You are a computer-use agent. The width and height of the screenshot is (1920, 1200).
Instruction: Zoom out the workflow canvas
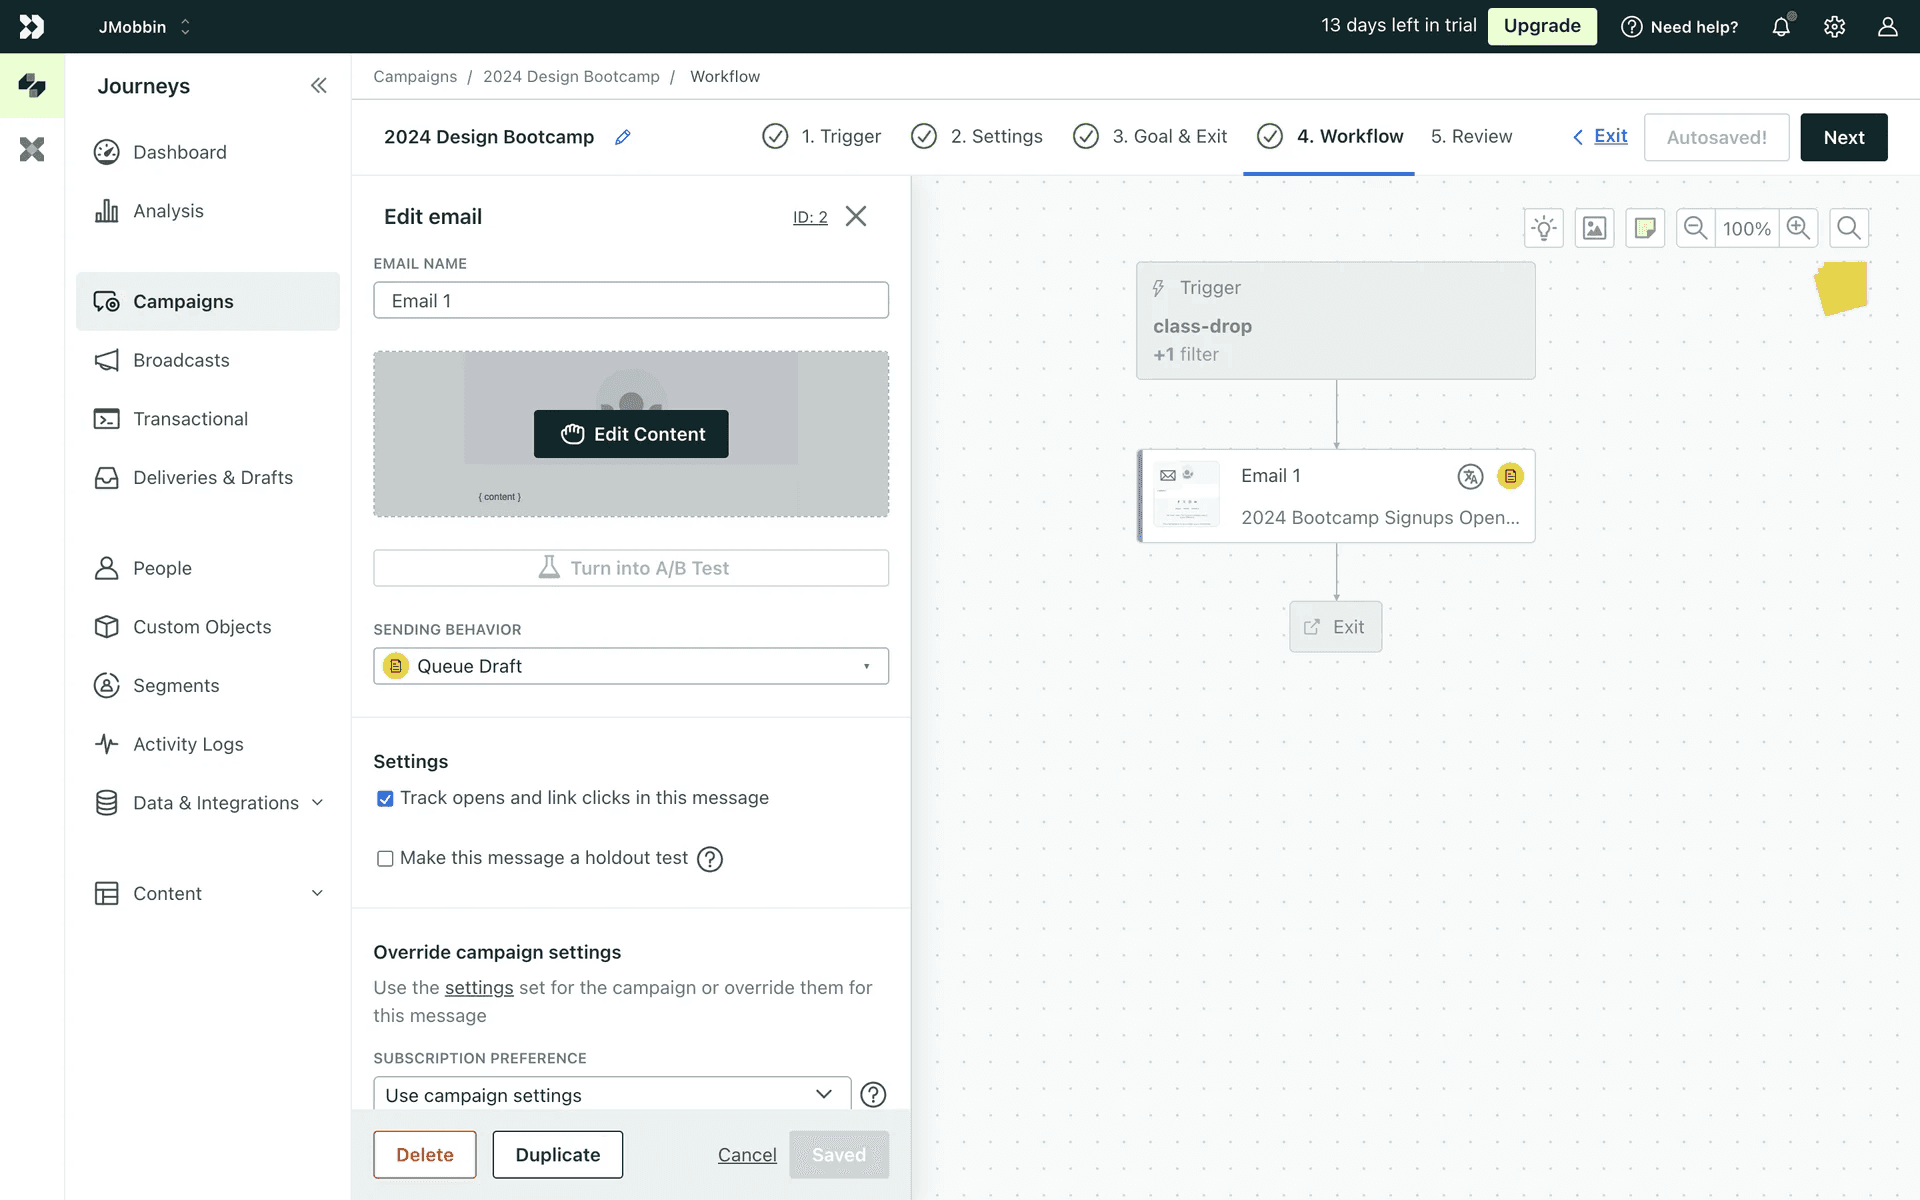tap(1695, 228)
